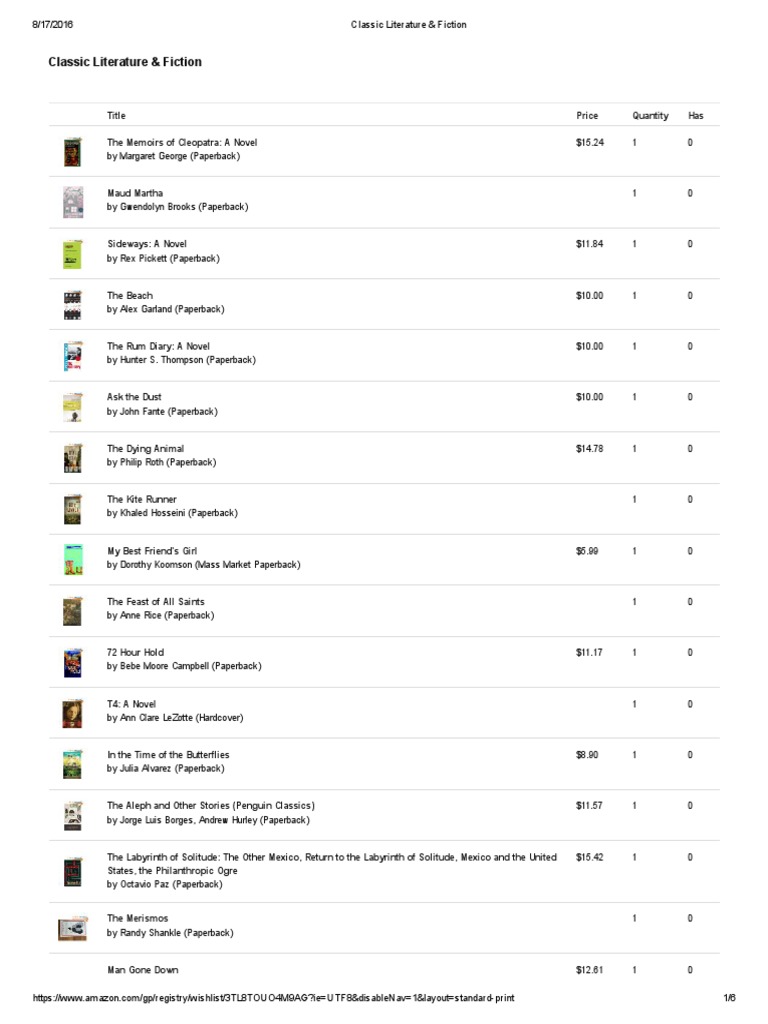
Task: Open the Maud Martha cover image
Action: point(72,202)
